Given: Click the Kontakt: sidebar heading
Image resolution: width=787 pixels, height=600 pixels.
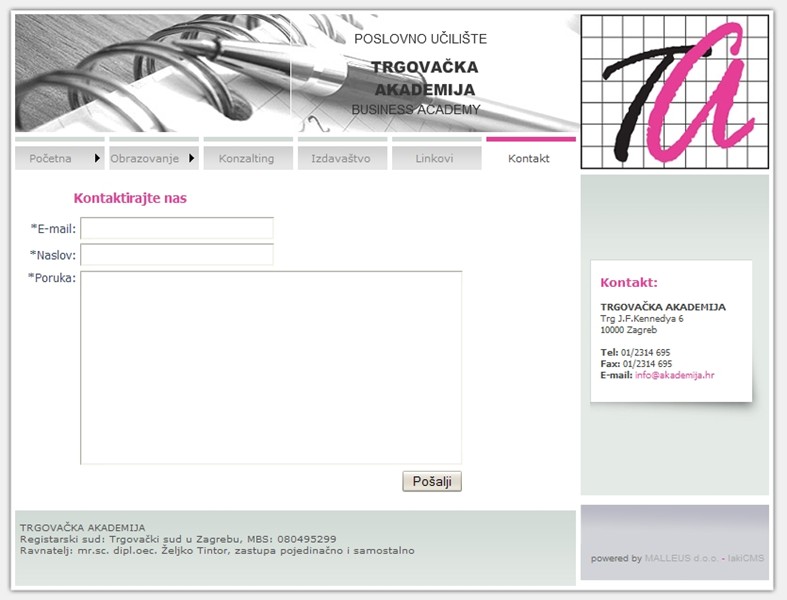Looking at the screenshot, I should point(628,282).
